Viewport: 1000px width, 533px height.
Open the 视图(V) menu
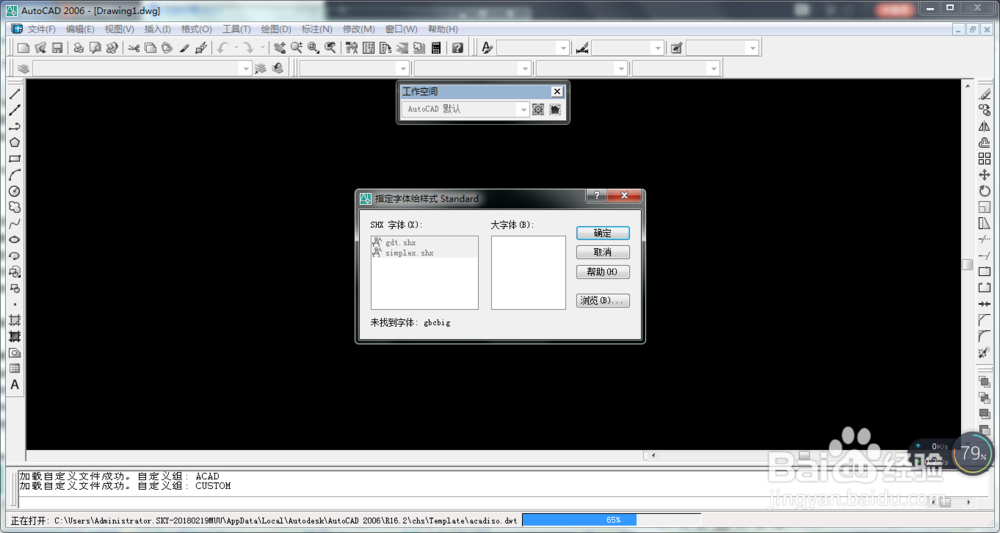pos(119,29)
